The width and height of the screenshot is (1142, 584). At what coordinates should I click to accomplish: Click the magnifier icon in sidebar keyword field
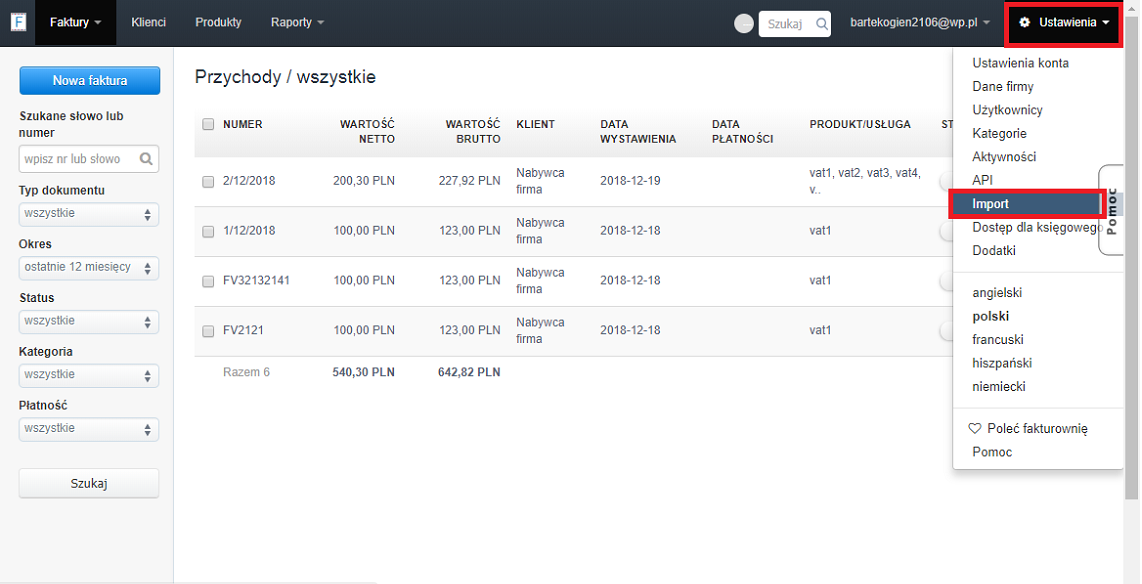tap(146, 159)
